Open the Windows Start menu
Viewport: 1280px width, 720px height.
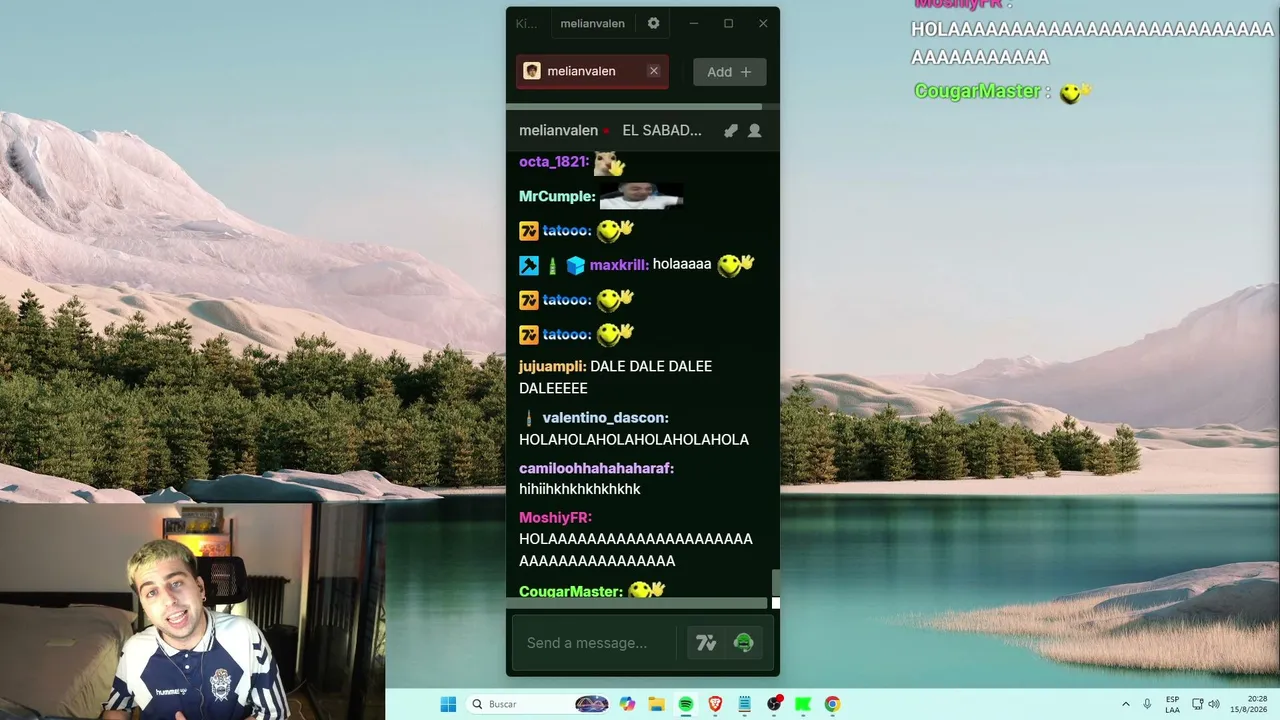[x=448, y=704]
